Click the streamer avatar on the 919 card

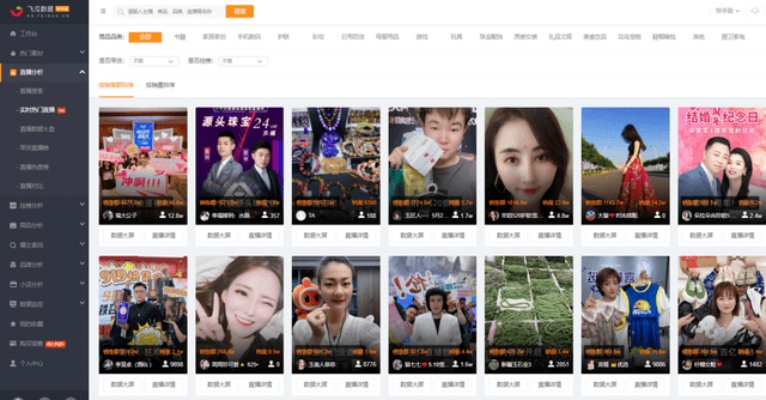(108, 364)
